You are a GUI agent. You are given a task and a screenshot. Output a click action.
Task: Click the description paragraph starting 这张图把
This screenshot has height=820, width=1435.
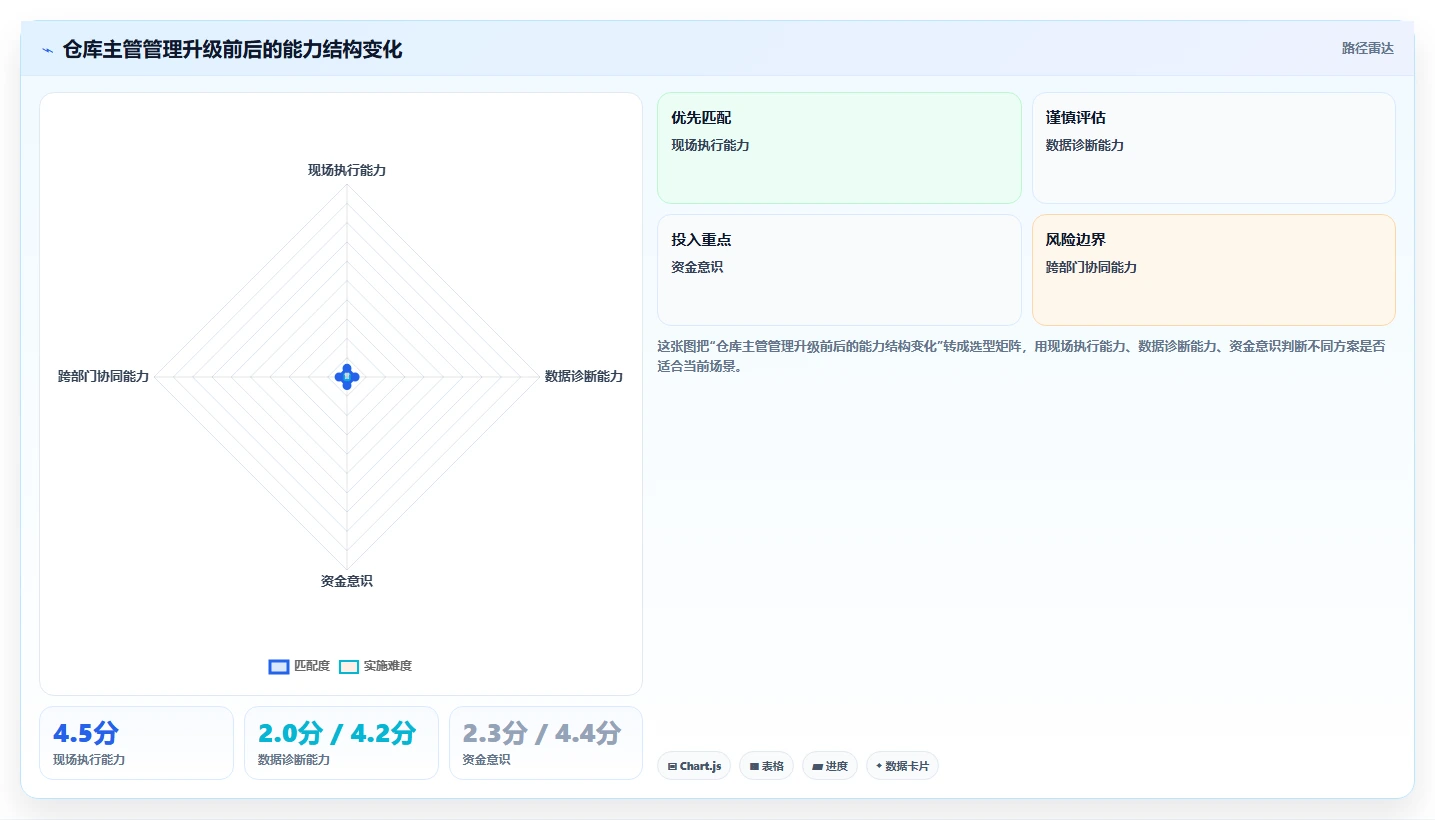[x=1020, y=356]
